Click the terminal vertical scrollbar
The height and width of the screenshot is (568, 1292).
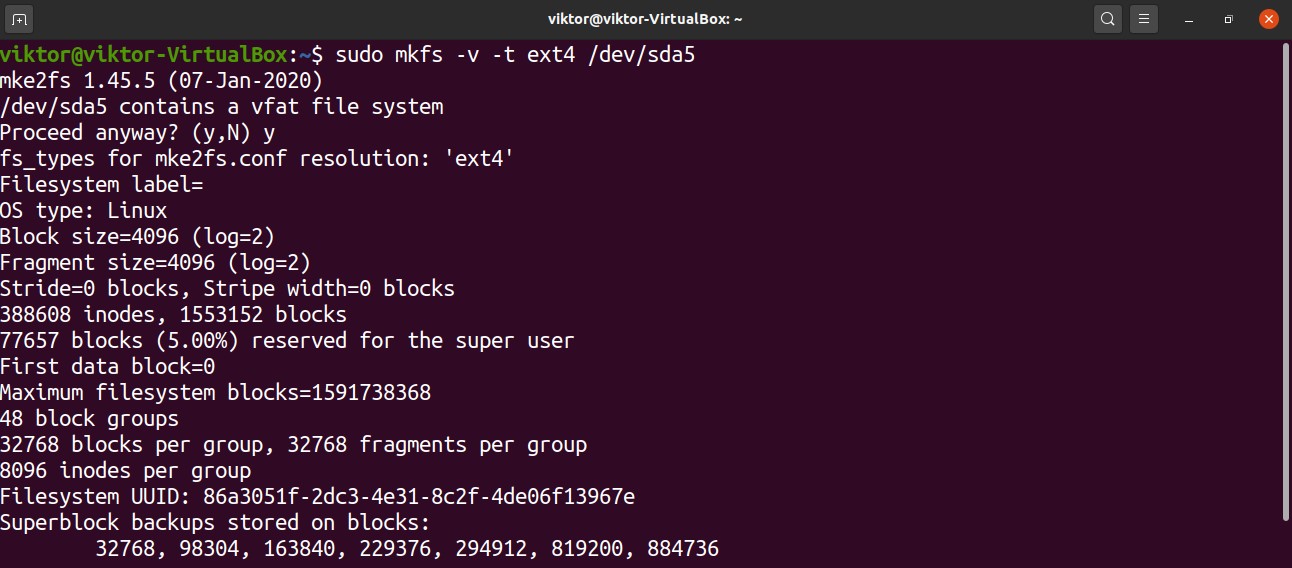point(1285,280)
